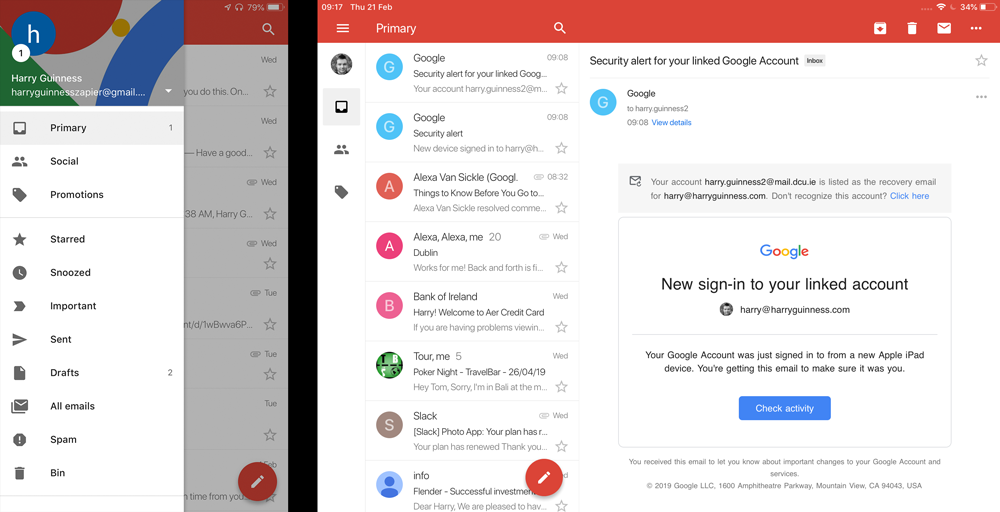1000x512 pixels.
Task: Expand the account switcher arrow in drawer
Action: (x=168, y=91)
